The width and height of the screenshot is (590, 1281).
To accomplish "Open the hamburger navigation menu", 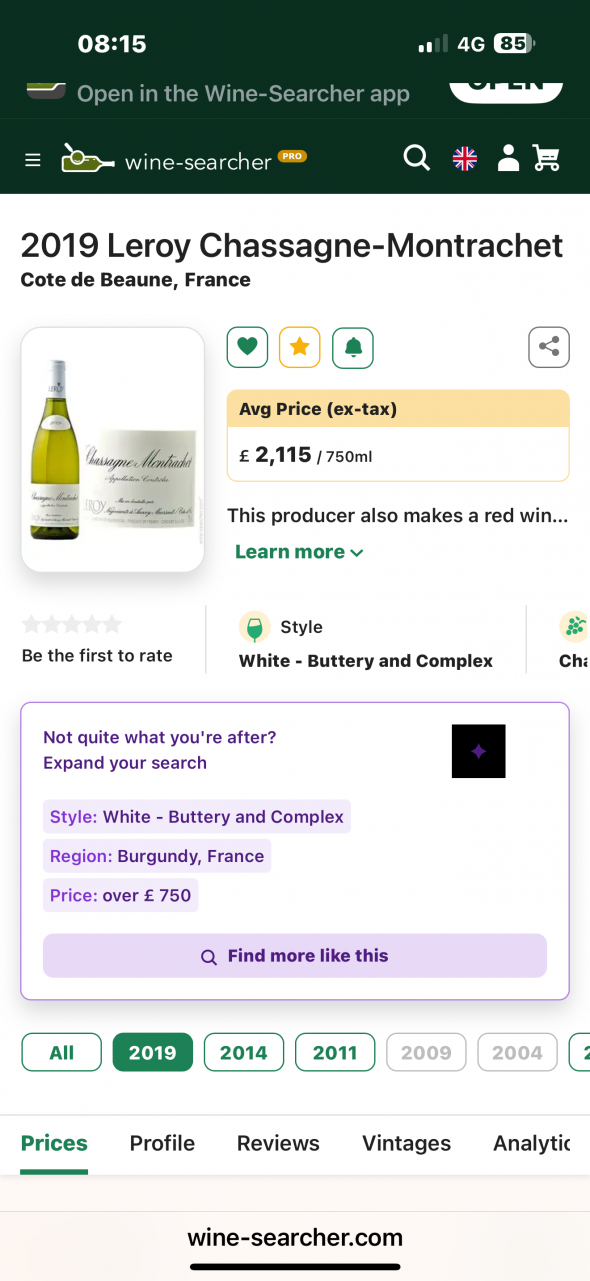I will pyautogui.click(x=32, y=157).
